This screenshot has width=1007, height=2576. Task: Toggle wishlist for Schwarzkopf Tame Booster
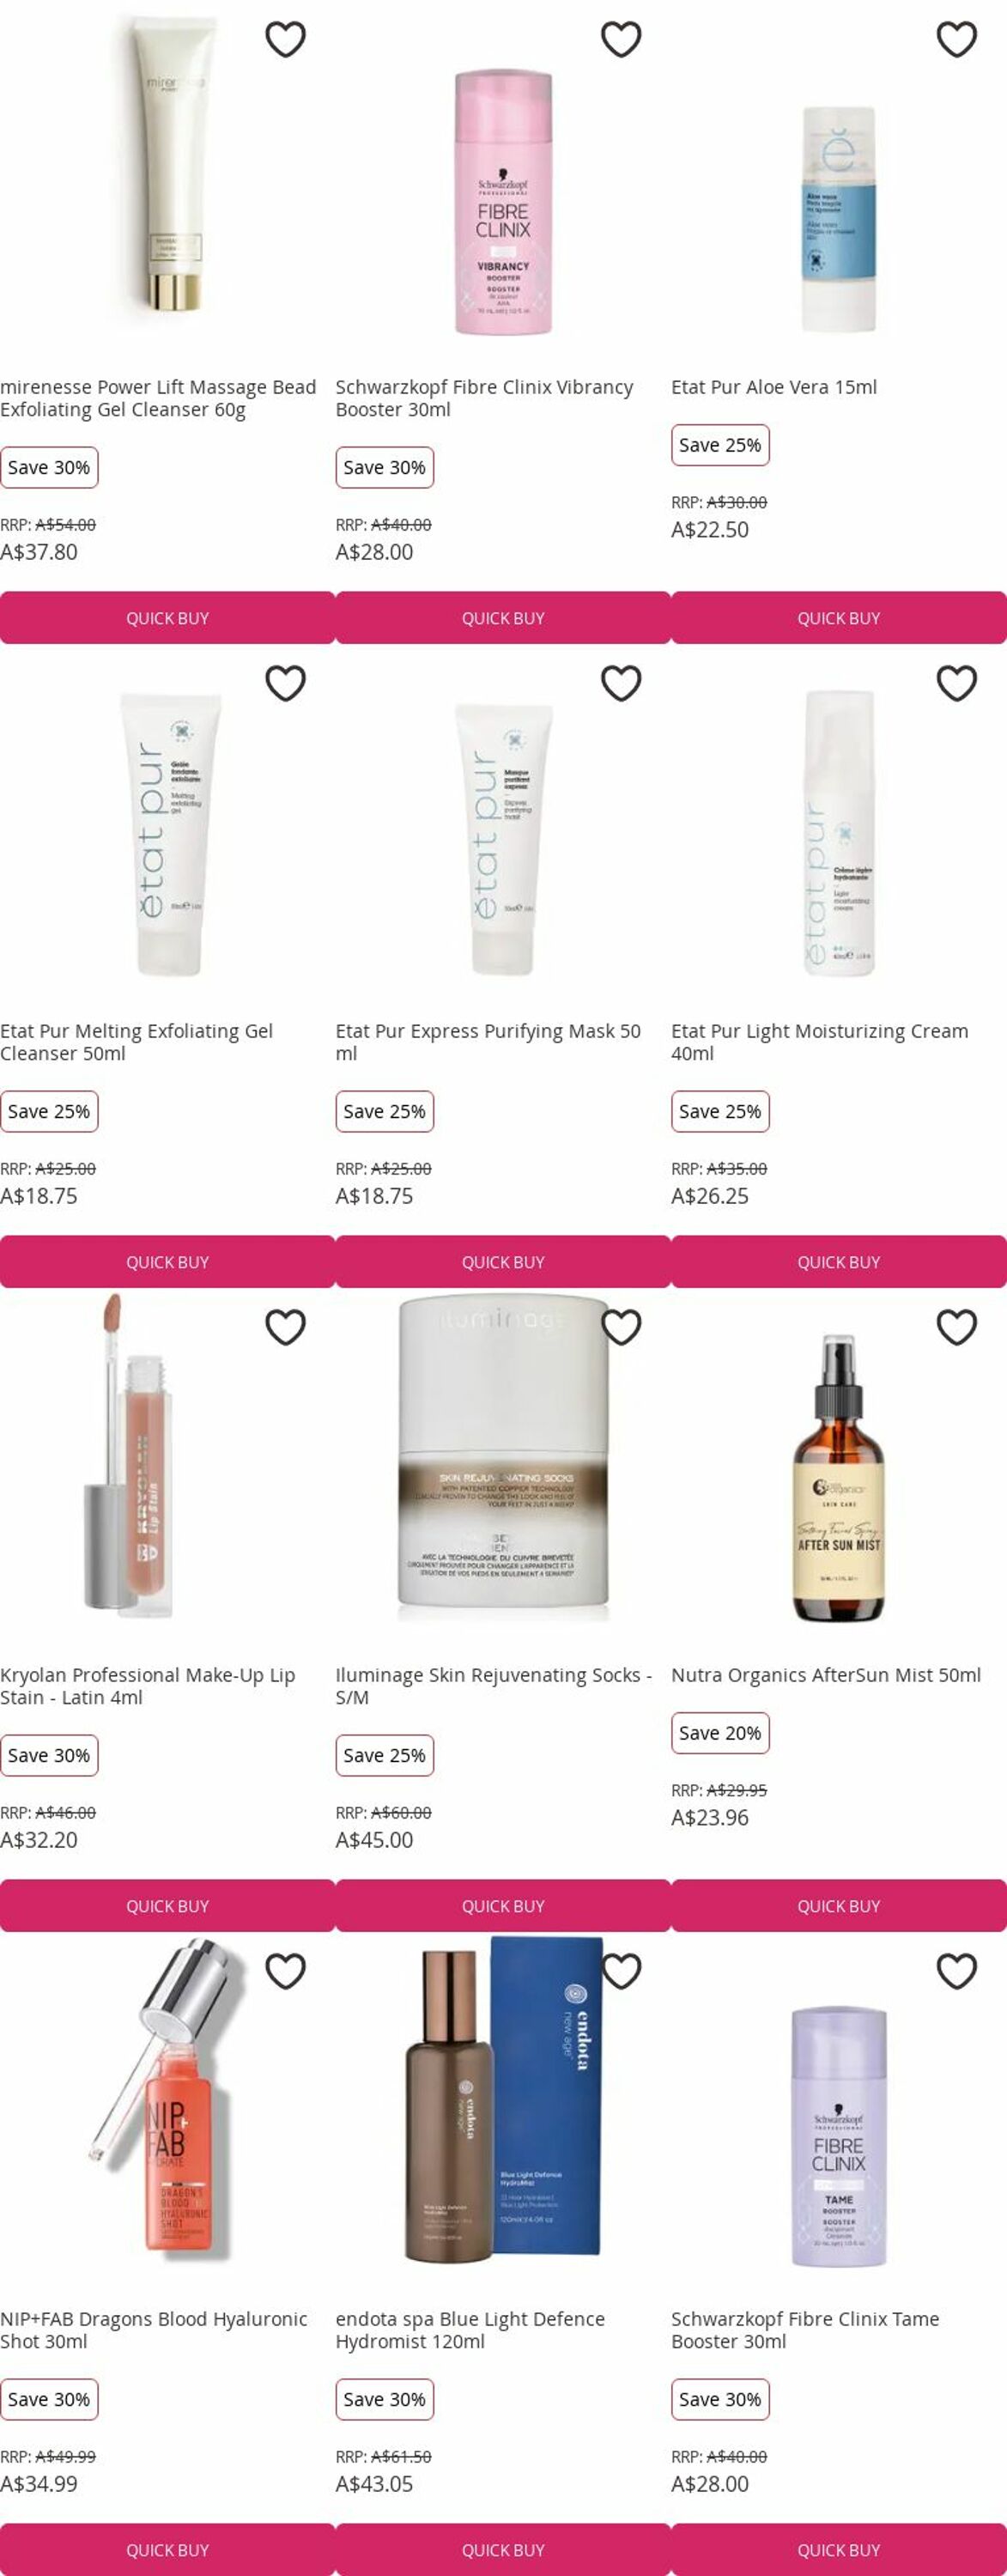(957, 1972)
